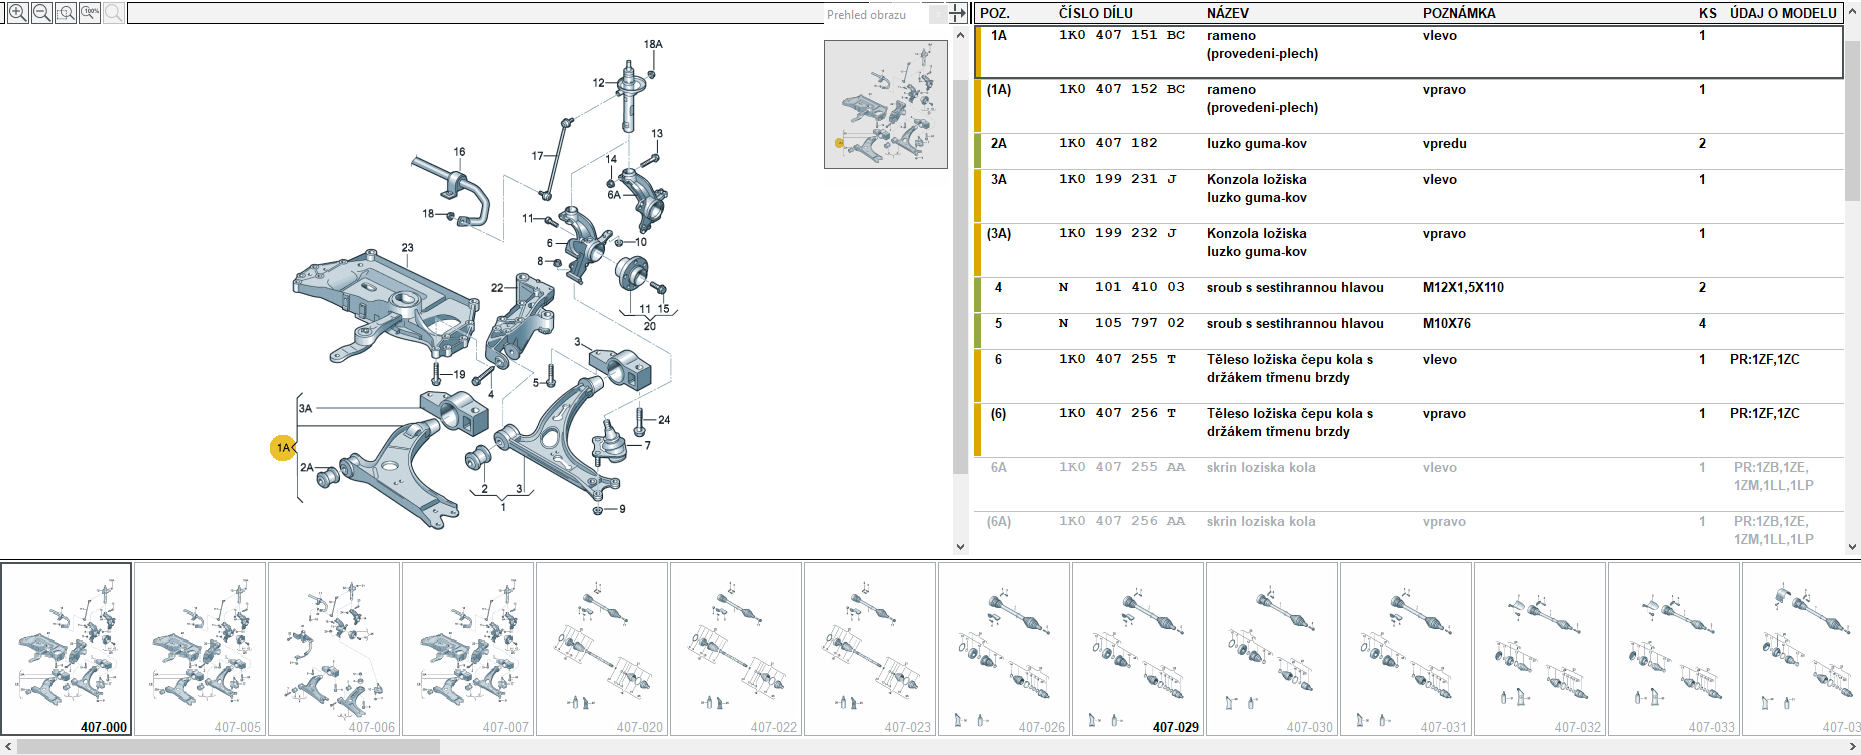This screenshot has height=755, width=1861.
Task: Click the diagram pane's scroll-down arrow
Action: click(x=961, y=546)
